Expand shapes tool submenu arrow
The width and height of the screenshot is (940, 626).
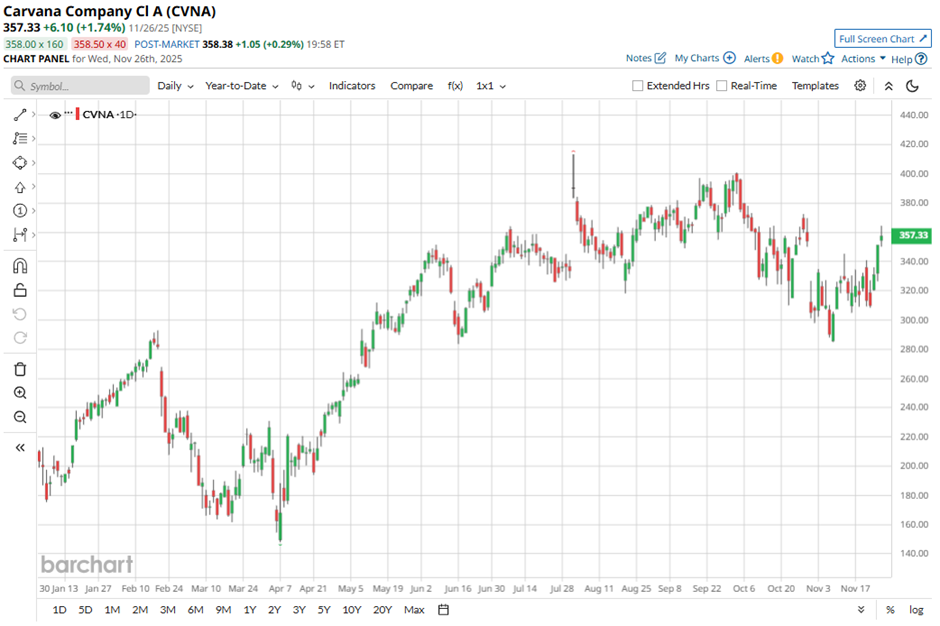pos(34,162)
